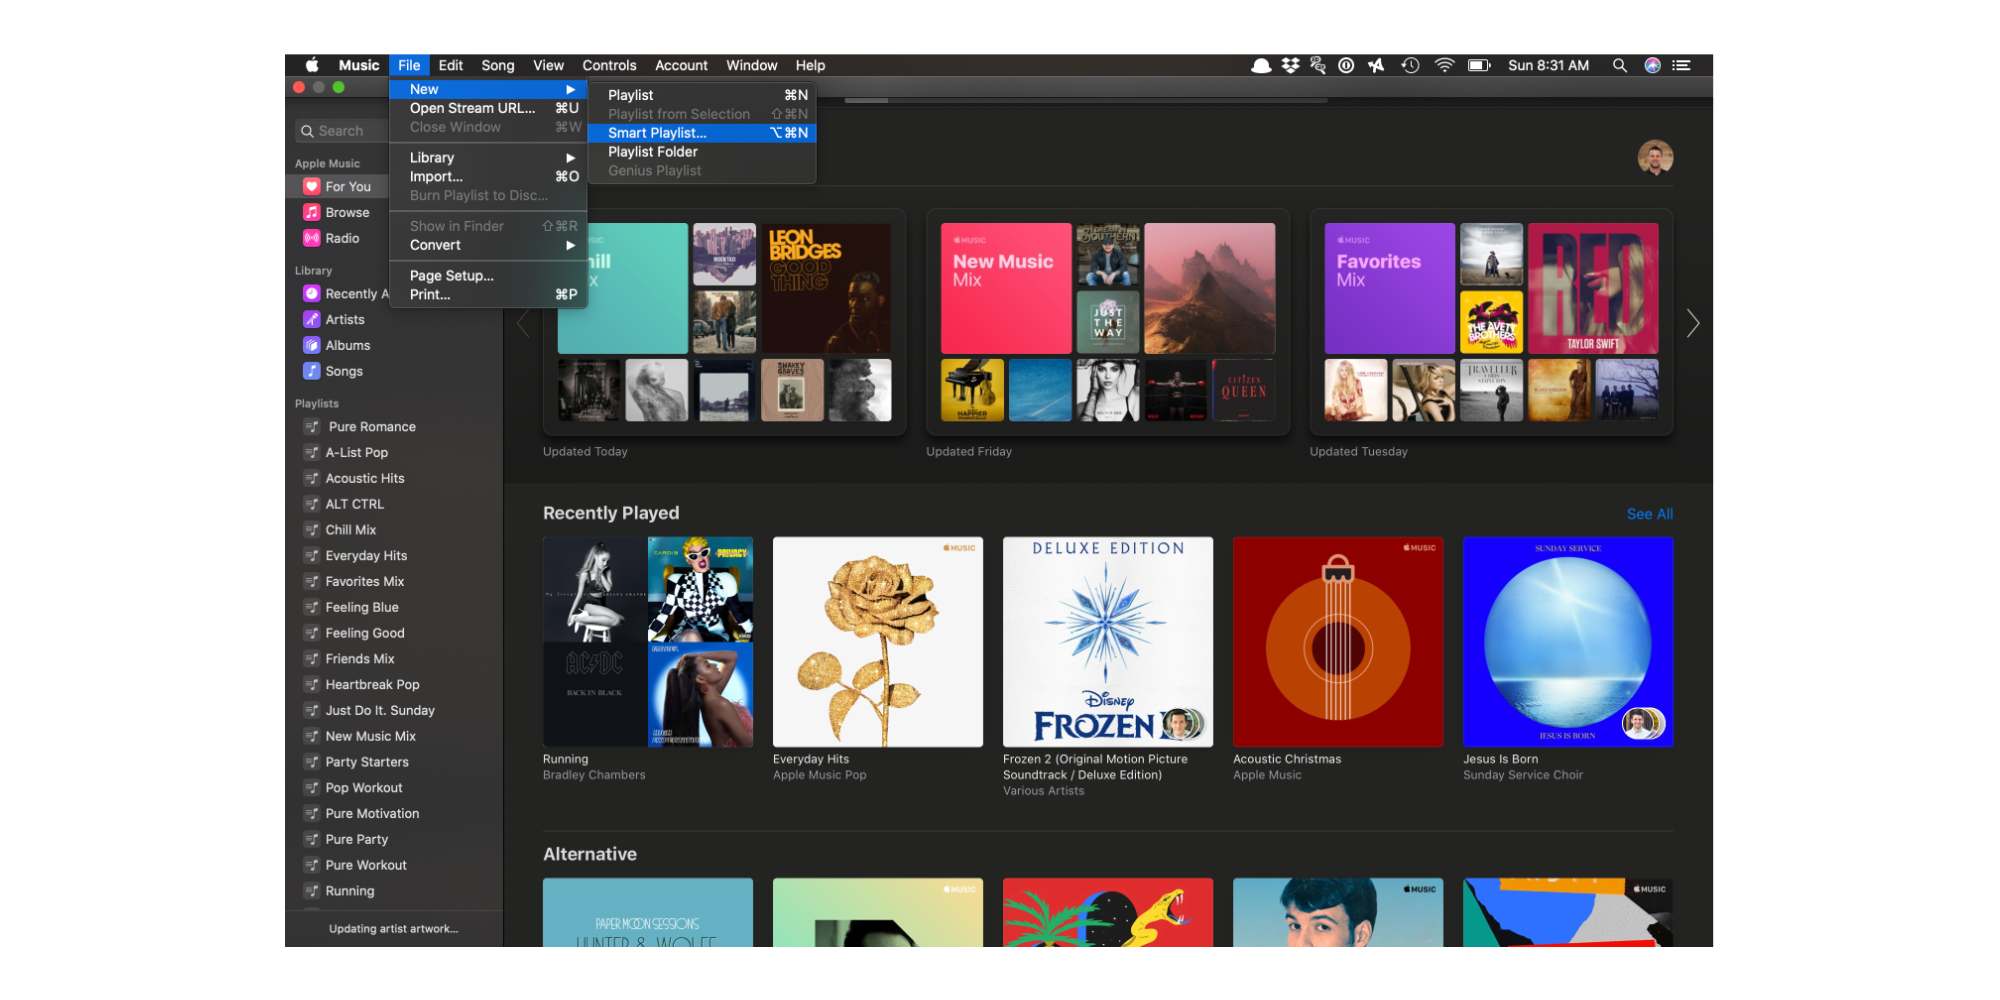The width and height of the screenshot is (2000, 1000).
Task: Open the Wi-Fi status icon
Action: click(x=1444, y=66)
